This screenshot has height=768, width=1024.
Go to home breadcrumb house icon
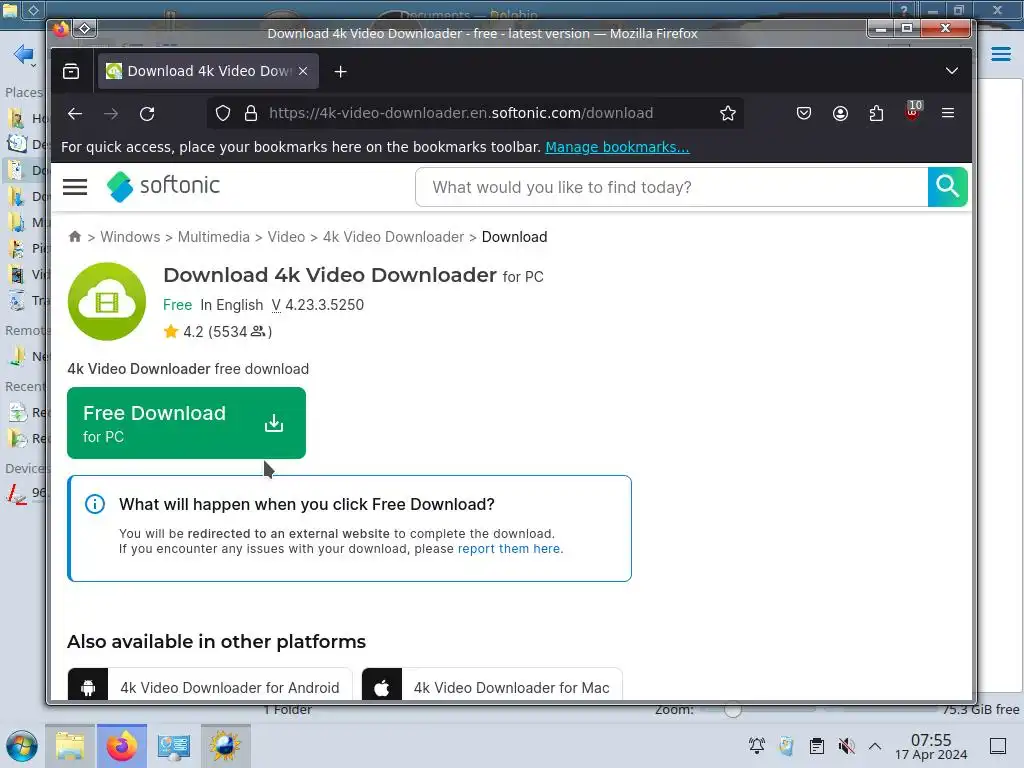pos(75,236)
